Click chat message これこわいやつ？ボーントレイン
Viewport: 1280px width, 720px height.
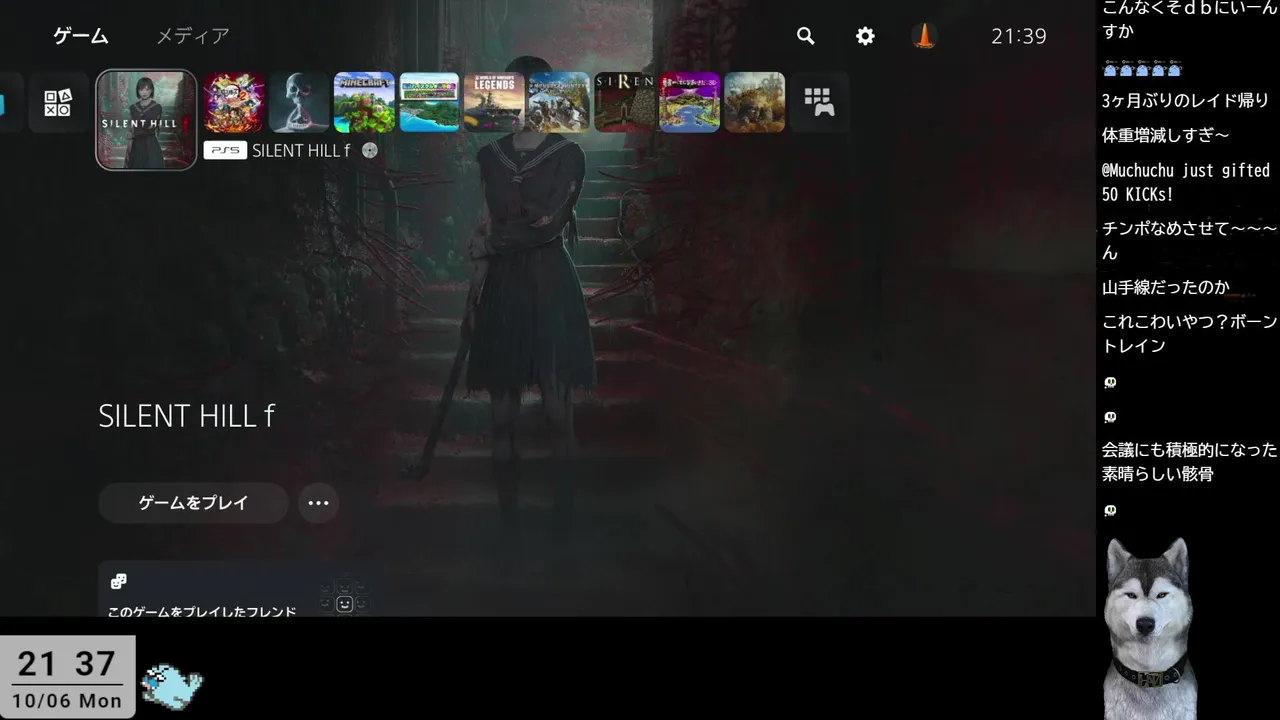(x=1189, y=334)
